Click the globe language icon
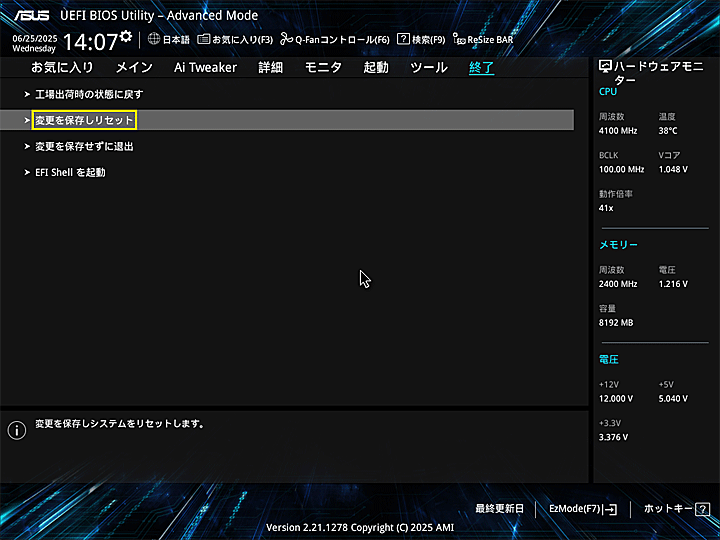 click(x=154, y=39)
